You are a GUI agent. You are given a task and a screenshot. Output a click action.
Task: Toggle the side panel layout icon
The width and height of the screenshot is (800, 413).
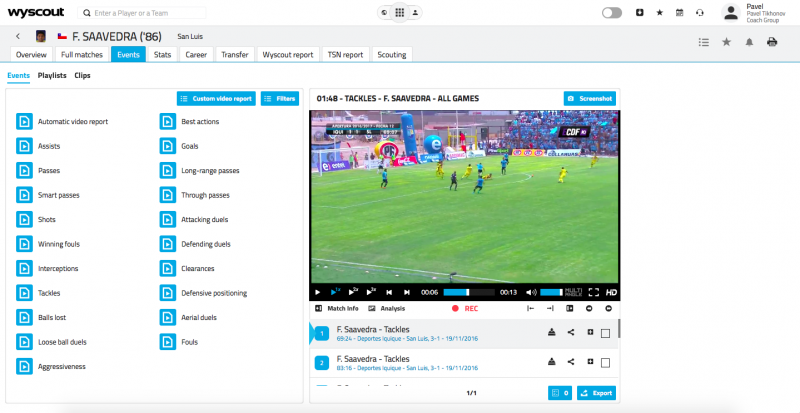click(x=570, y=308)
